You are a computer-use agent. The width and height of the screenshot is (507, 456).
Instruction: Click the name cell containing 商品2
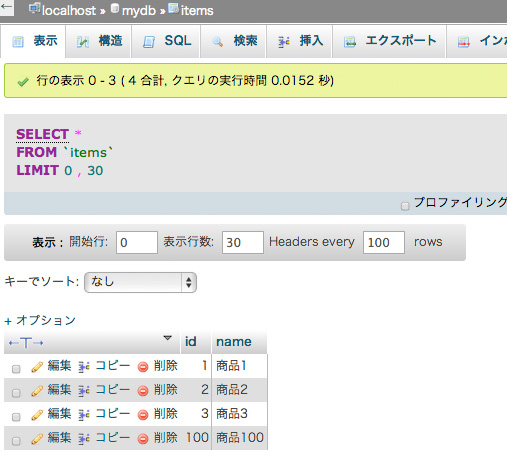[239, 390]
